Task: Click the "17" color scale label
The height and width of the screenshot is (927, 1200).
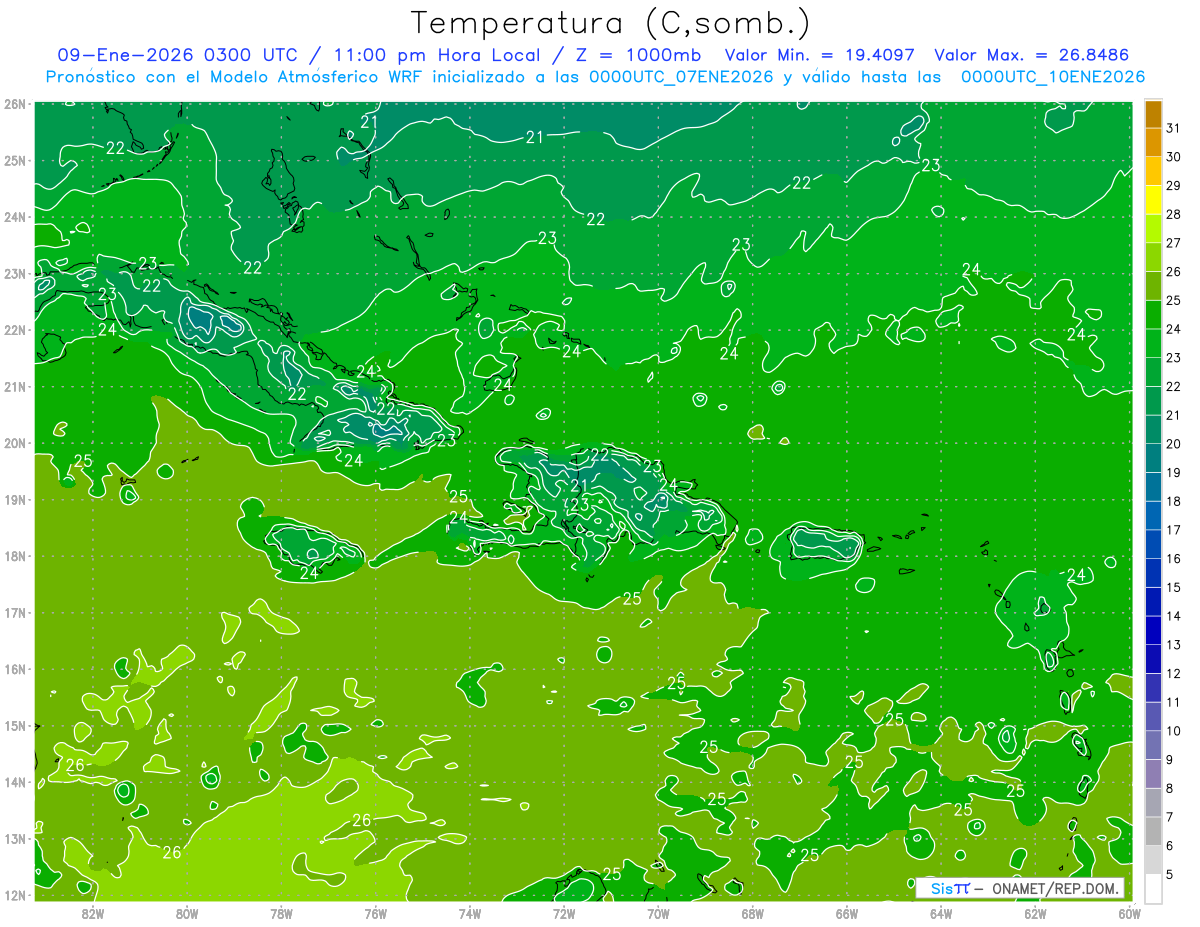Action: [x=1173, y=530]
